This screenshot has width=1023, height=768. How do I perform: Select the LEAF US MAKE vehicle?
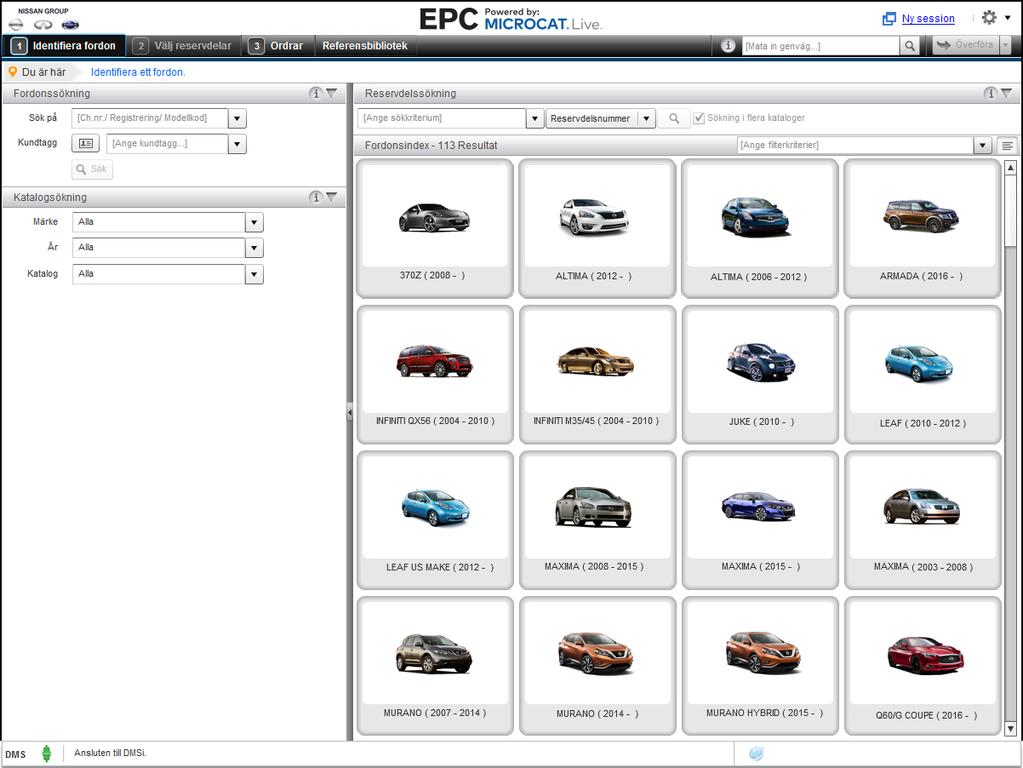(435, 520)
